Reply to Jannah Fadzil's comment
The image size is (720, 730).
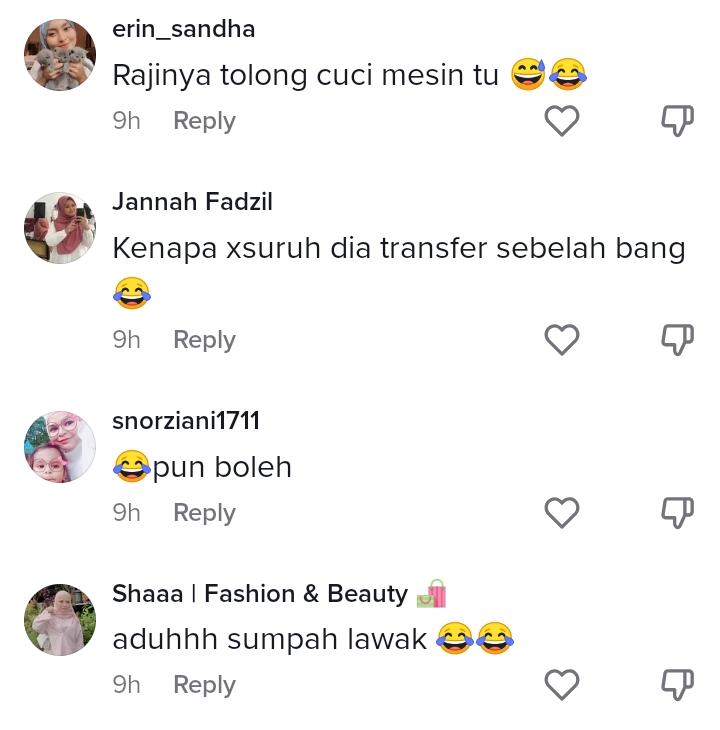click(x=204, y=340)
